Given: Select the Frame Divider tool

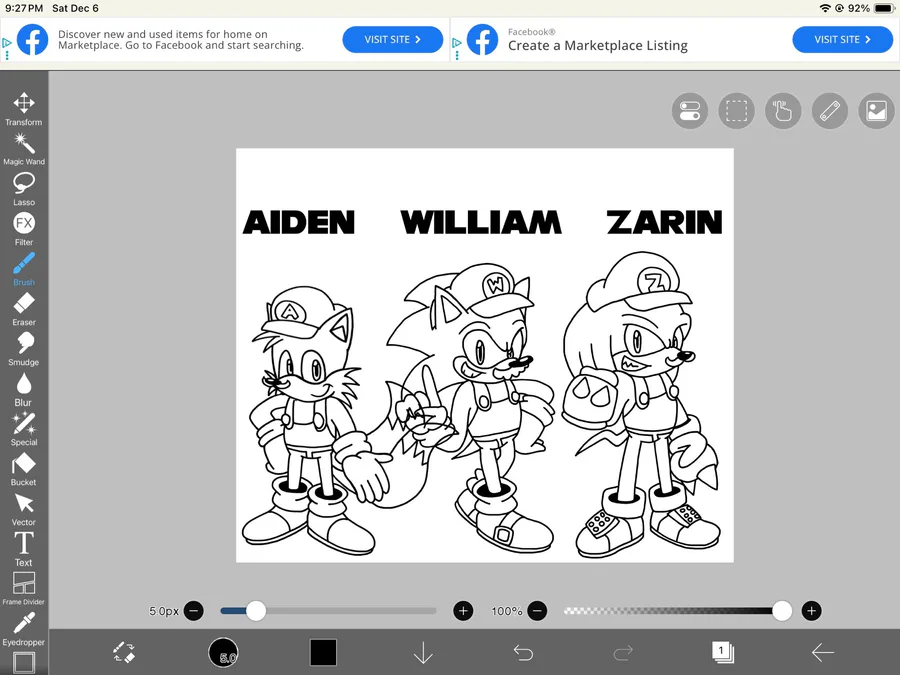Looking at the screenshot, I should (x=24, y=589).
